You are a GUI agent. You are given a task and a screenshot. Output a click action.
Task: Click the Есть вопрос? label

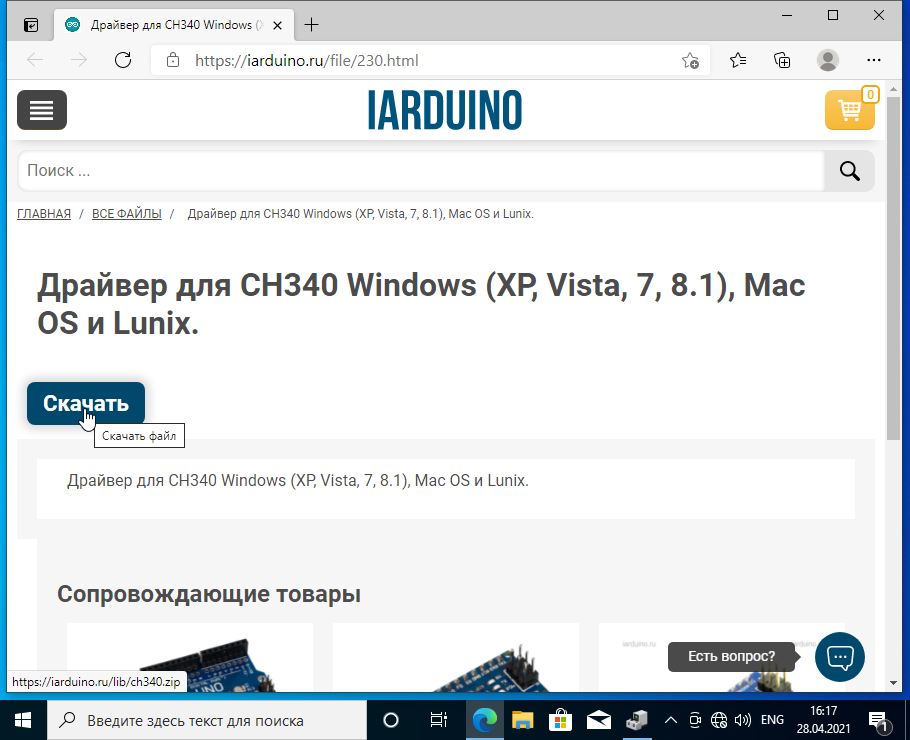click(731, 656)
